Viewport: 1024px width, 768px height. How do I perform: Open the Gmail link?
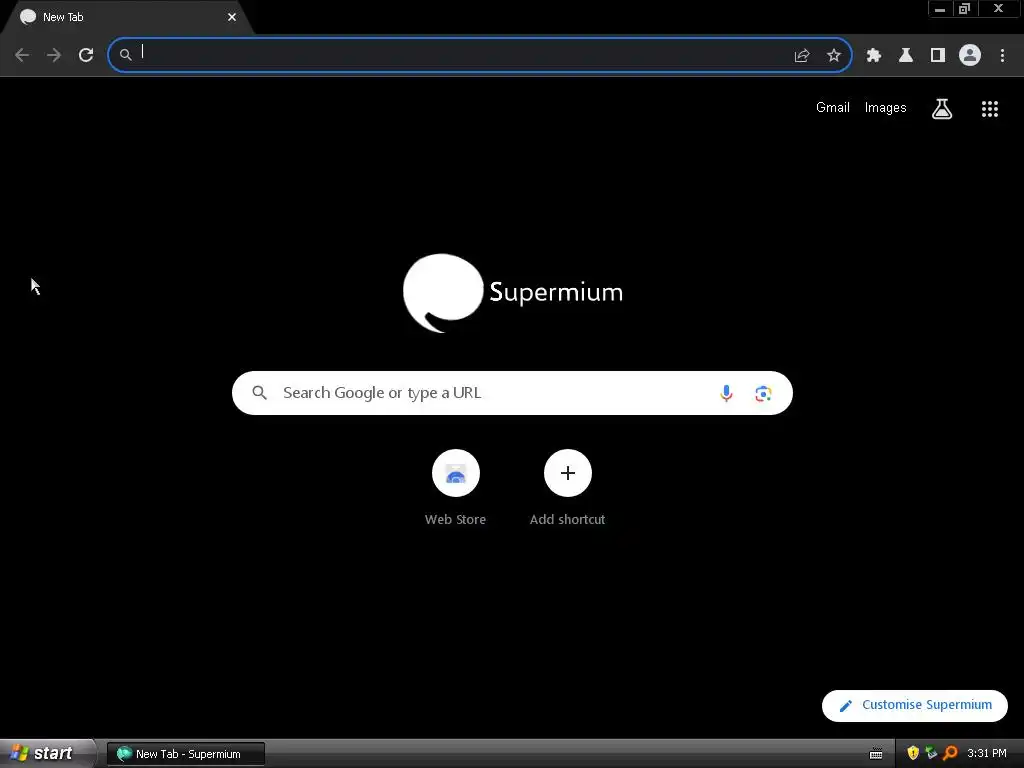(833, 108)
